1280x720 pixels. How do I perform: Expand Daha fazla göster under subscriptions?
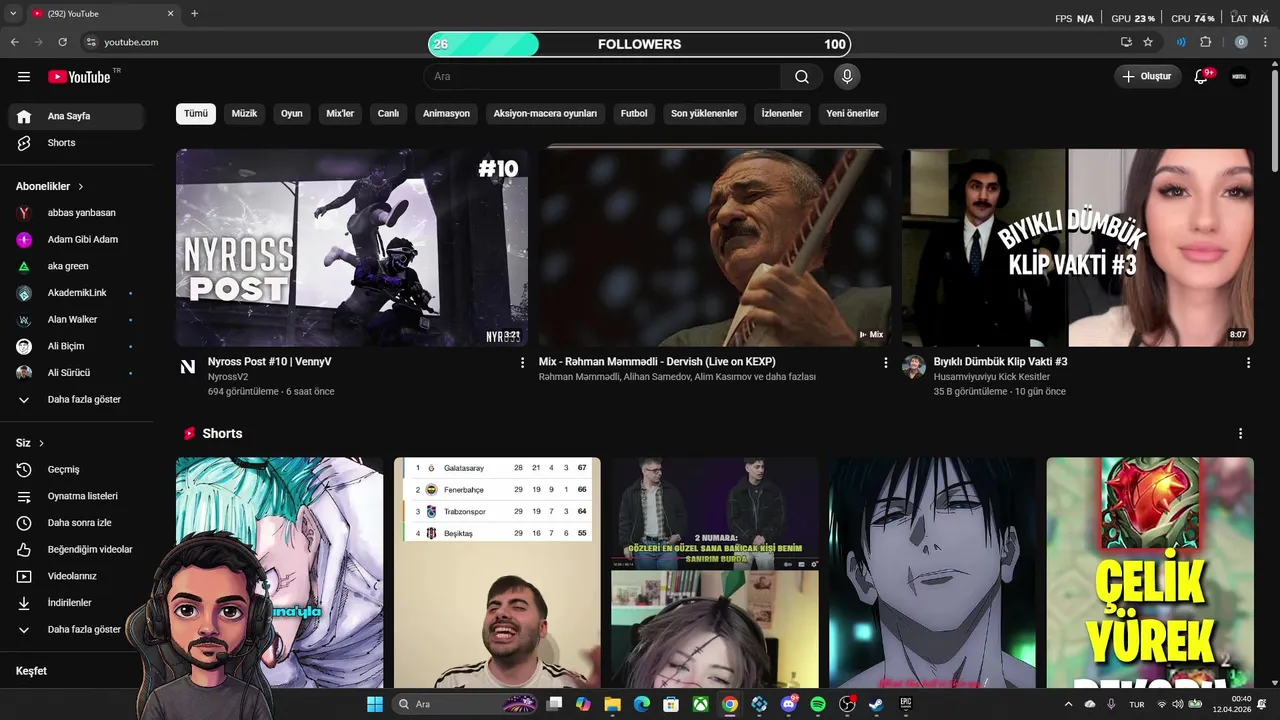pos(76,399)
